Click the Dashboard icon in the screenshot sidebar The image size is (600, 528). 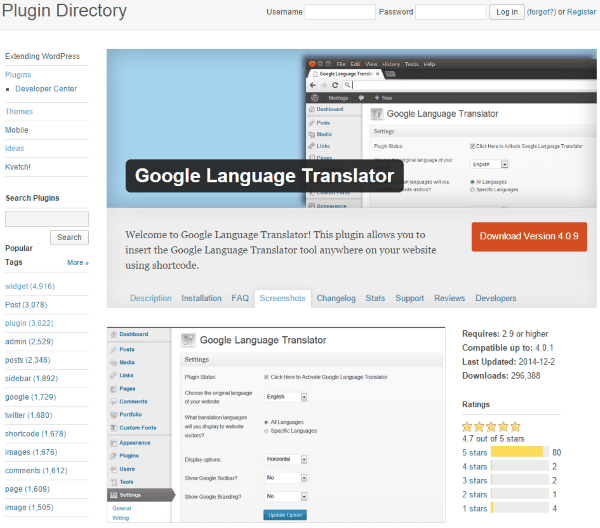[x=113, y=334]
